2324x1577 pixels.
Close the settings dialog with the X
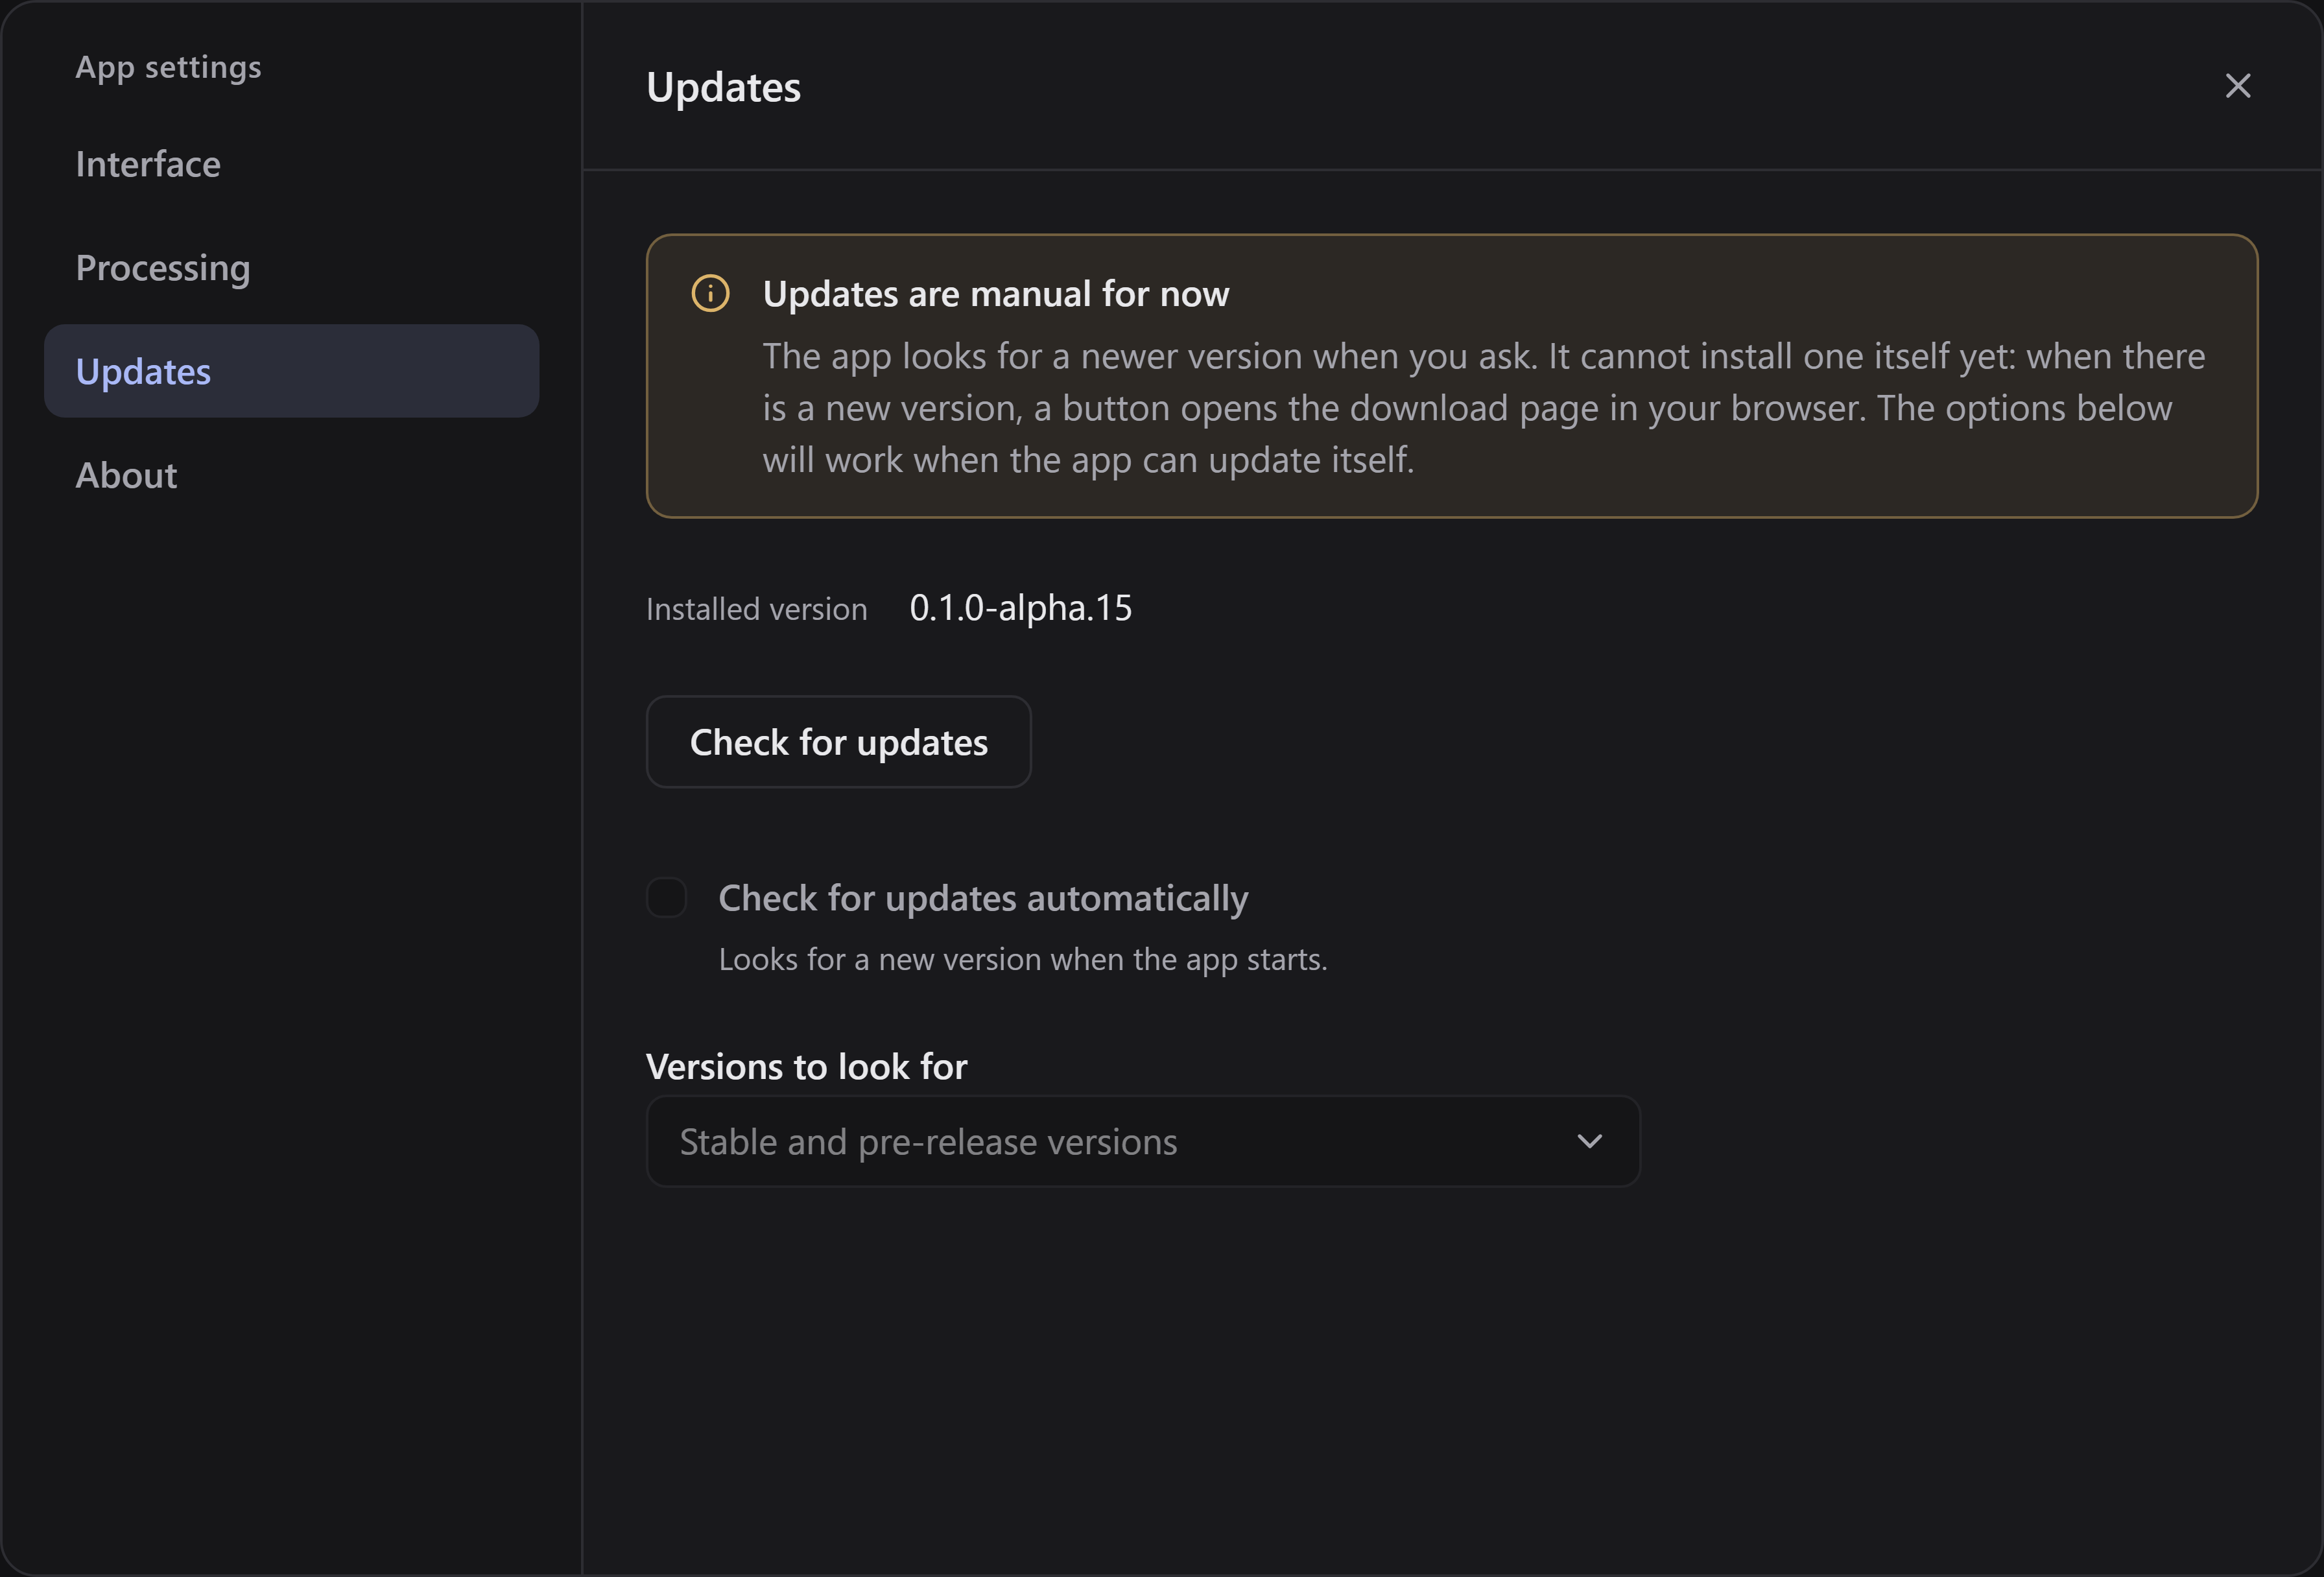[2238, 86]
